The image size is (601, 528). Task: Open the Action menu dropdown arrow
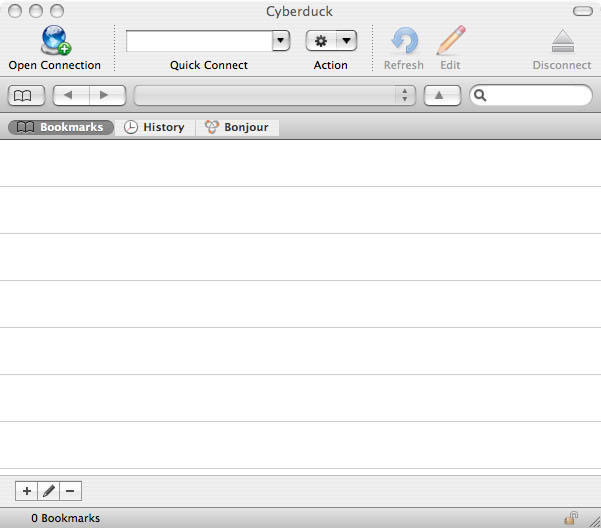(346, 41)
